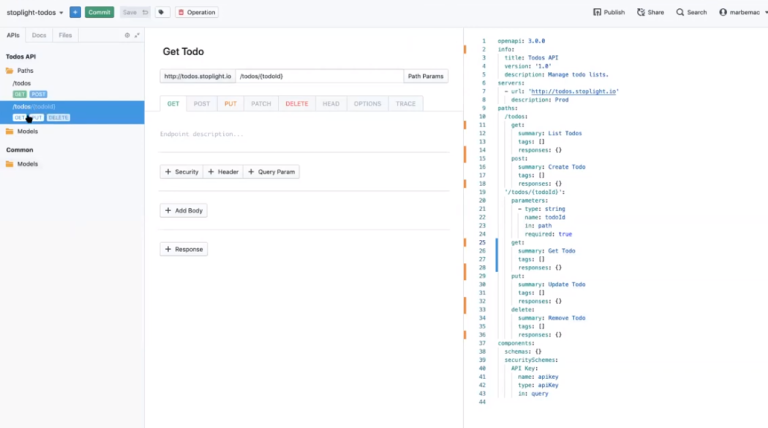Screen dimensions: 768x428
Task: Collapse the Paths folder under Todos API
Action: (20, 71)
